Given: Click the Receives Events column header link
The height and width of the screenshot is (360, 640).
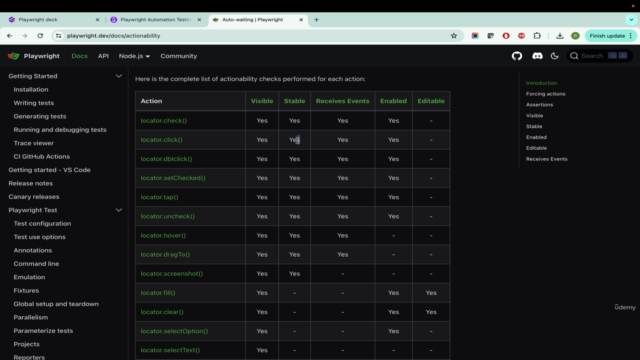Looking at the screenshot, I should tap(342, 101).
